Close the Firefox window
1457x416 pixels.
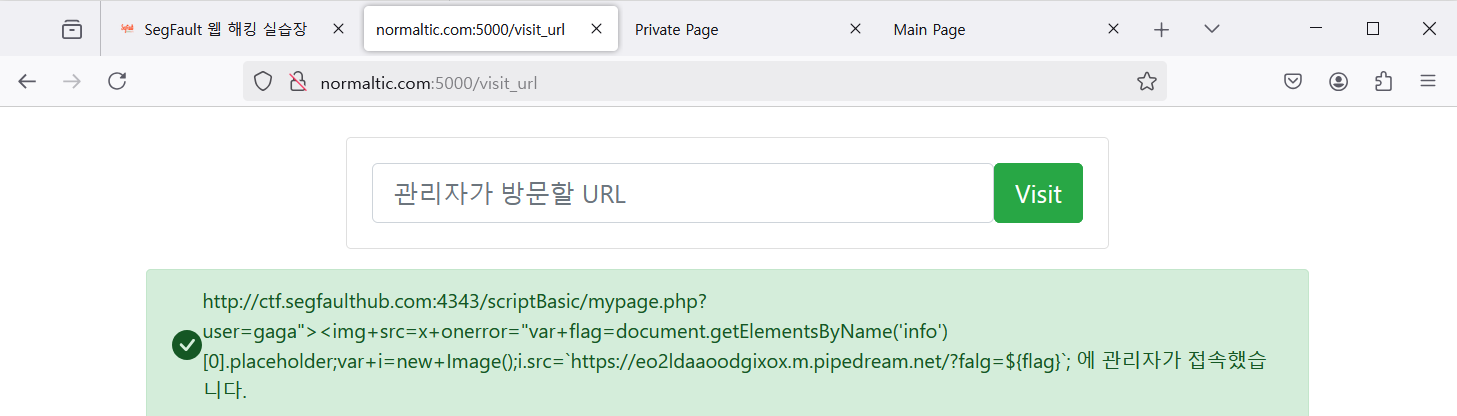[1429, 29]
